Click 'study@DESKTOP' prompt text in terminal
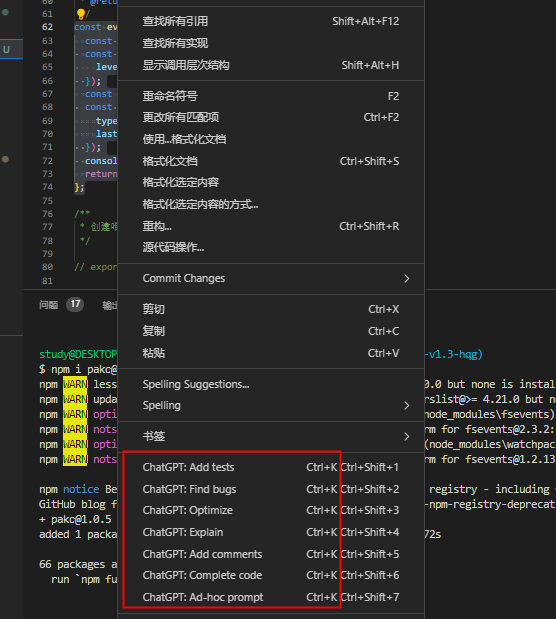This screenshot has height=619, width=556. pyautogui.click(x=78, y=355)
